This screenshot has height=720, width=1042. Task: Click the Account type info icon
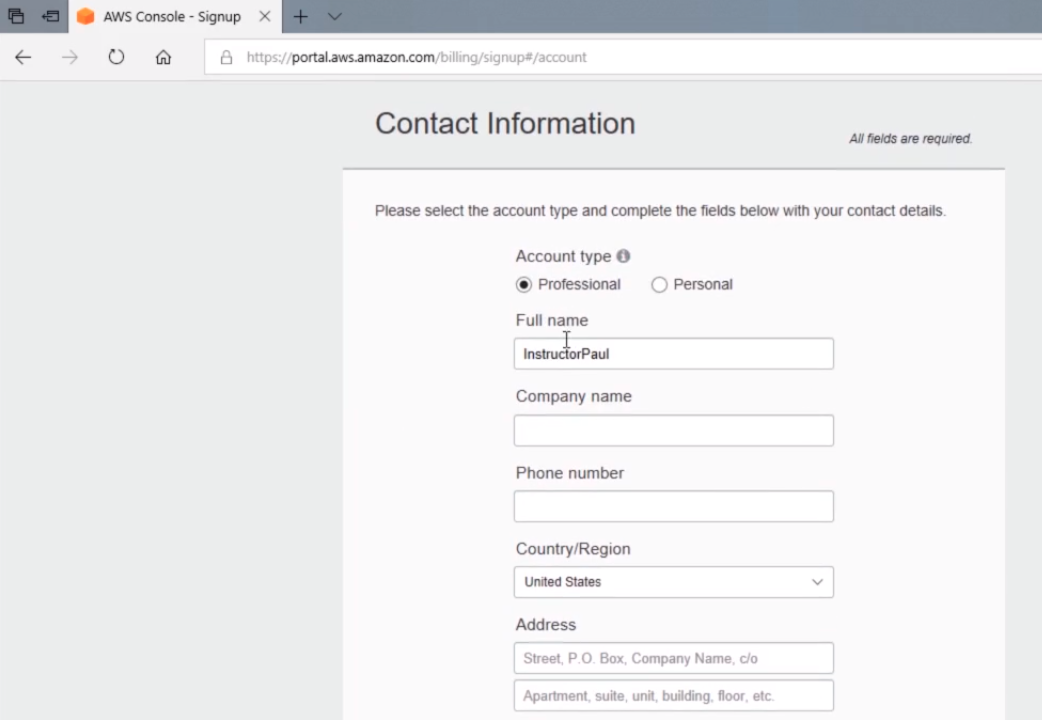(623, 256)
